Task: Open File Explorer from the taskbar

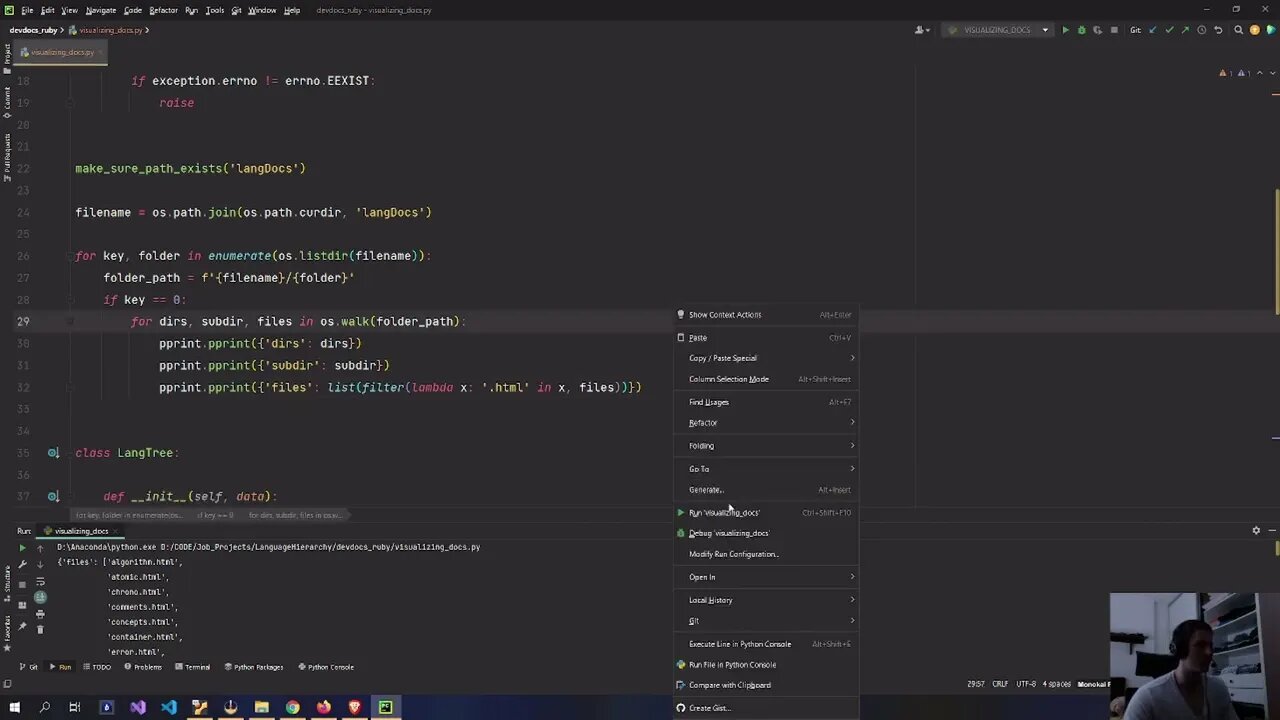Action: click(261, 707)
